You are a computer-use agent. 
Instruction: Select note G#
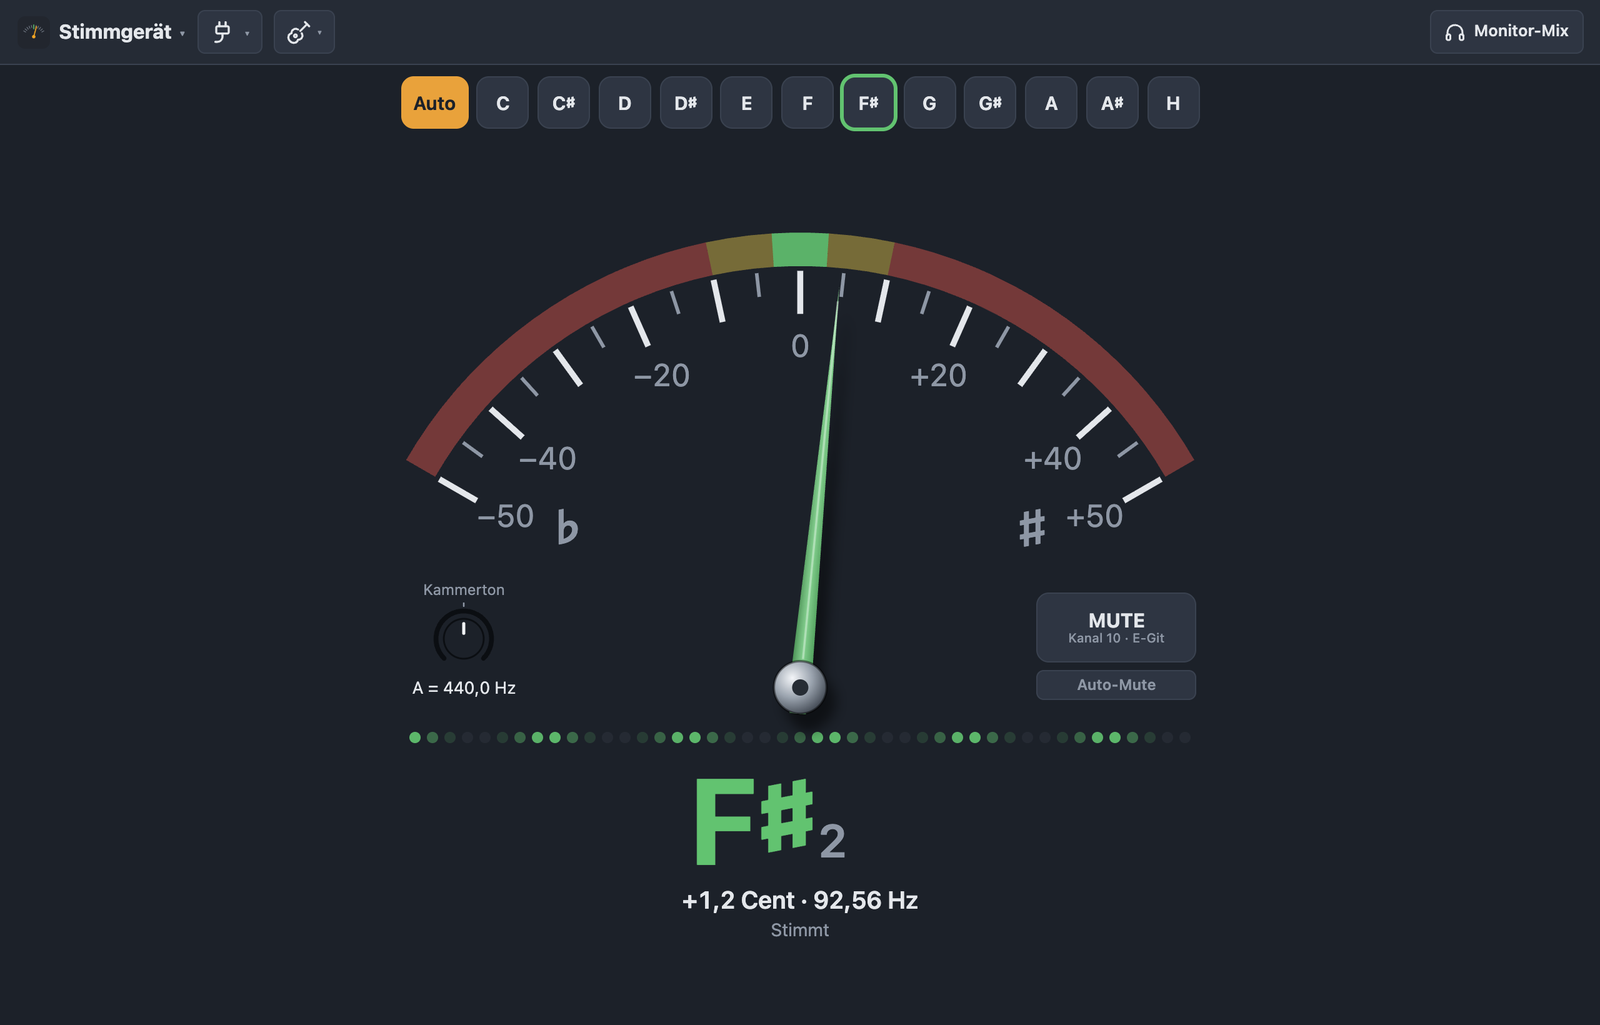click(x=990, y=103)
